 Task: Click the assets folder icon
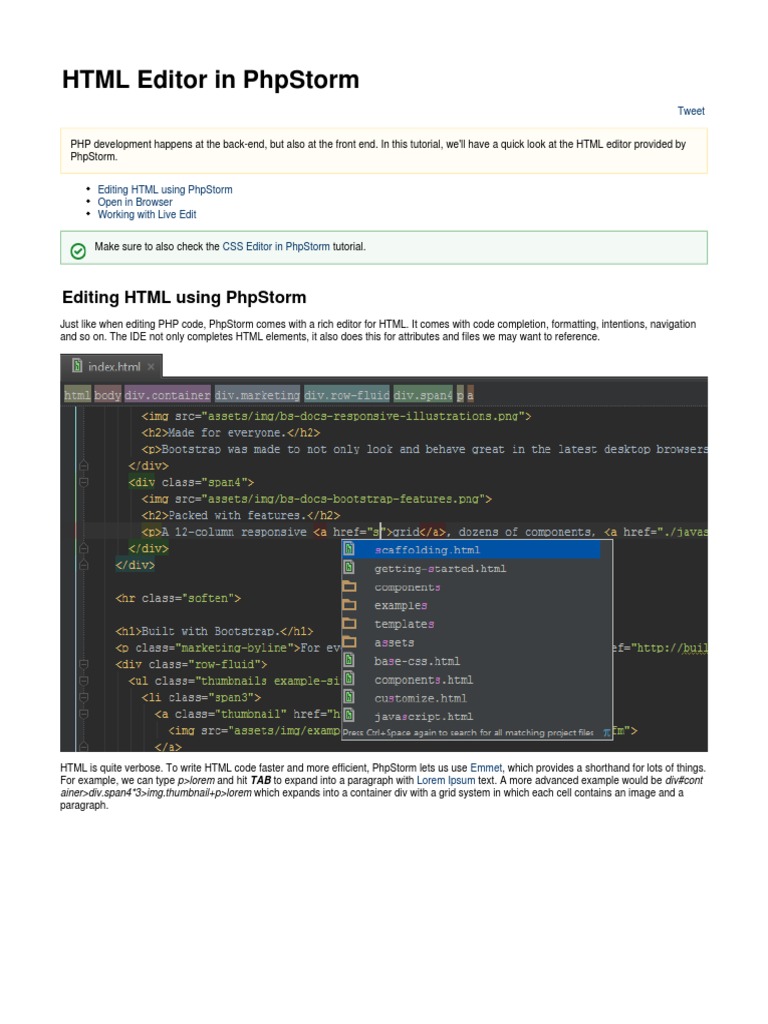349,642
